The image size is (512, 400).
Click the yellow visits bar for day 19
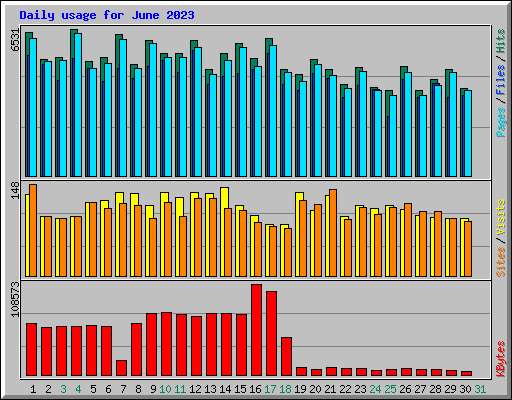(298, 234)
